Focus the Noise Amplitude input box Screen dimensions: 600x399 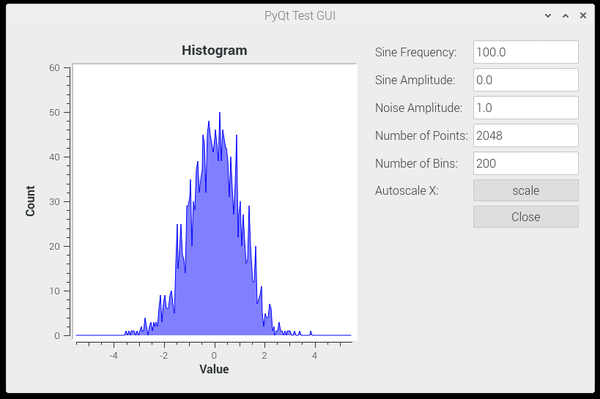point(526,108)
